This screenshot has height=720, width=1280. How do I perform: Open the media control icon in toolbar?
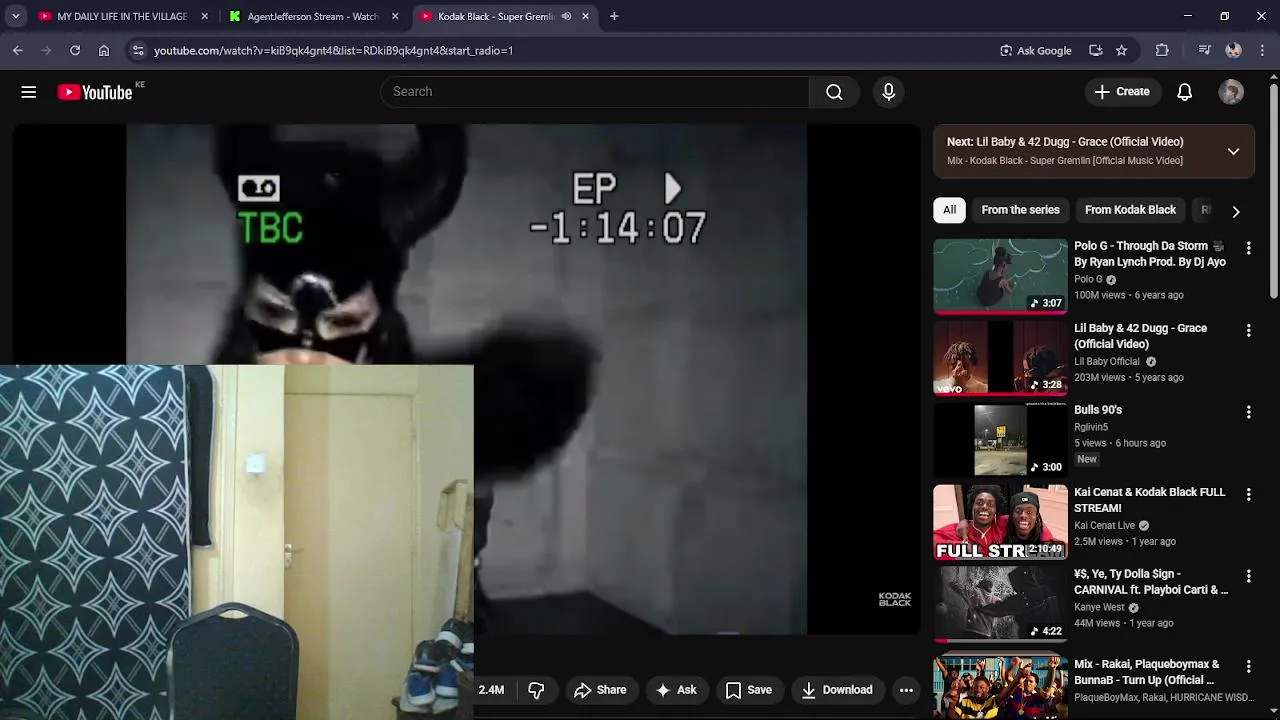(1204, 50)
